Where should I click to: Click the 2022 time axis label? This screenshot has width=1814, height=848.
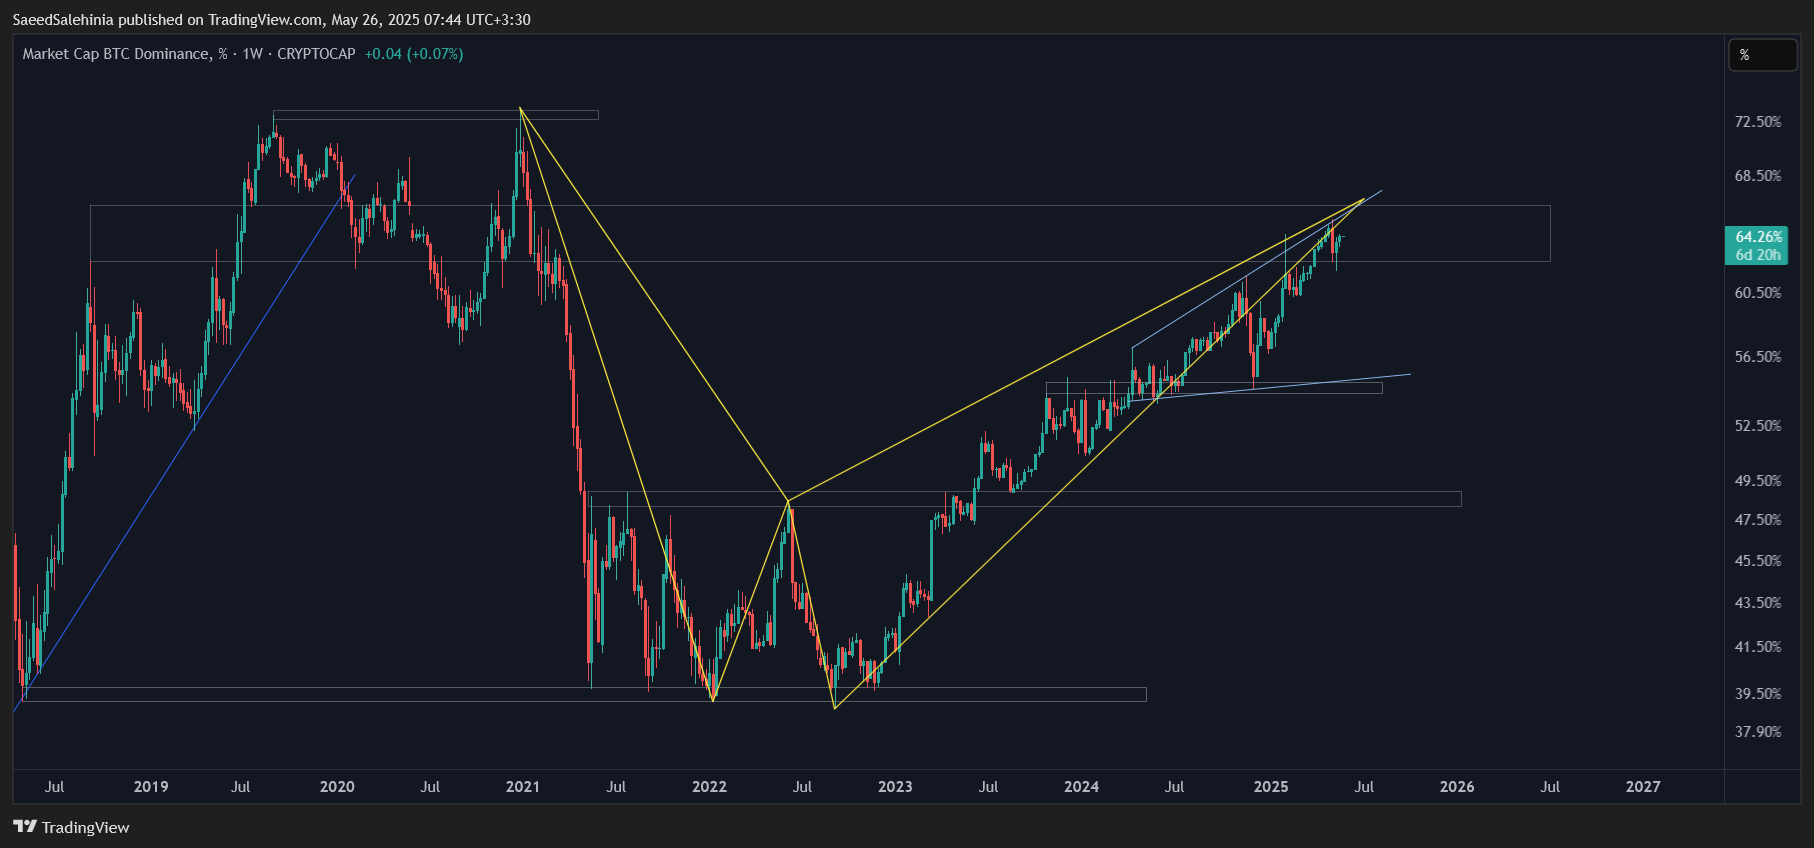pyautogui.click(x=709, y=787)
